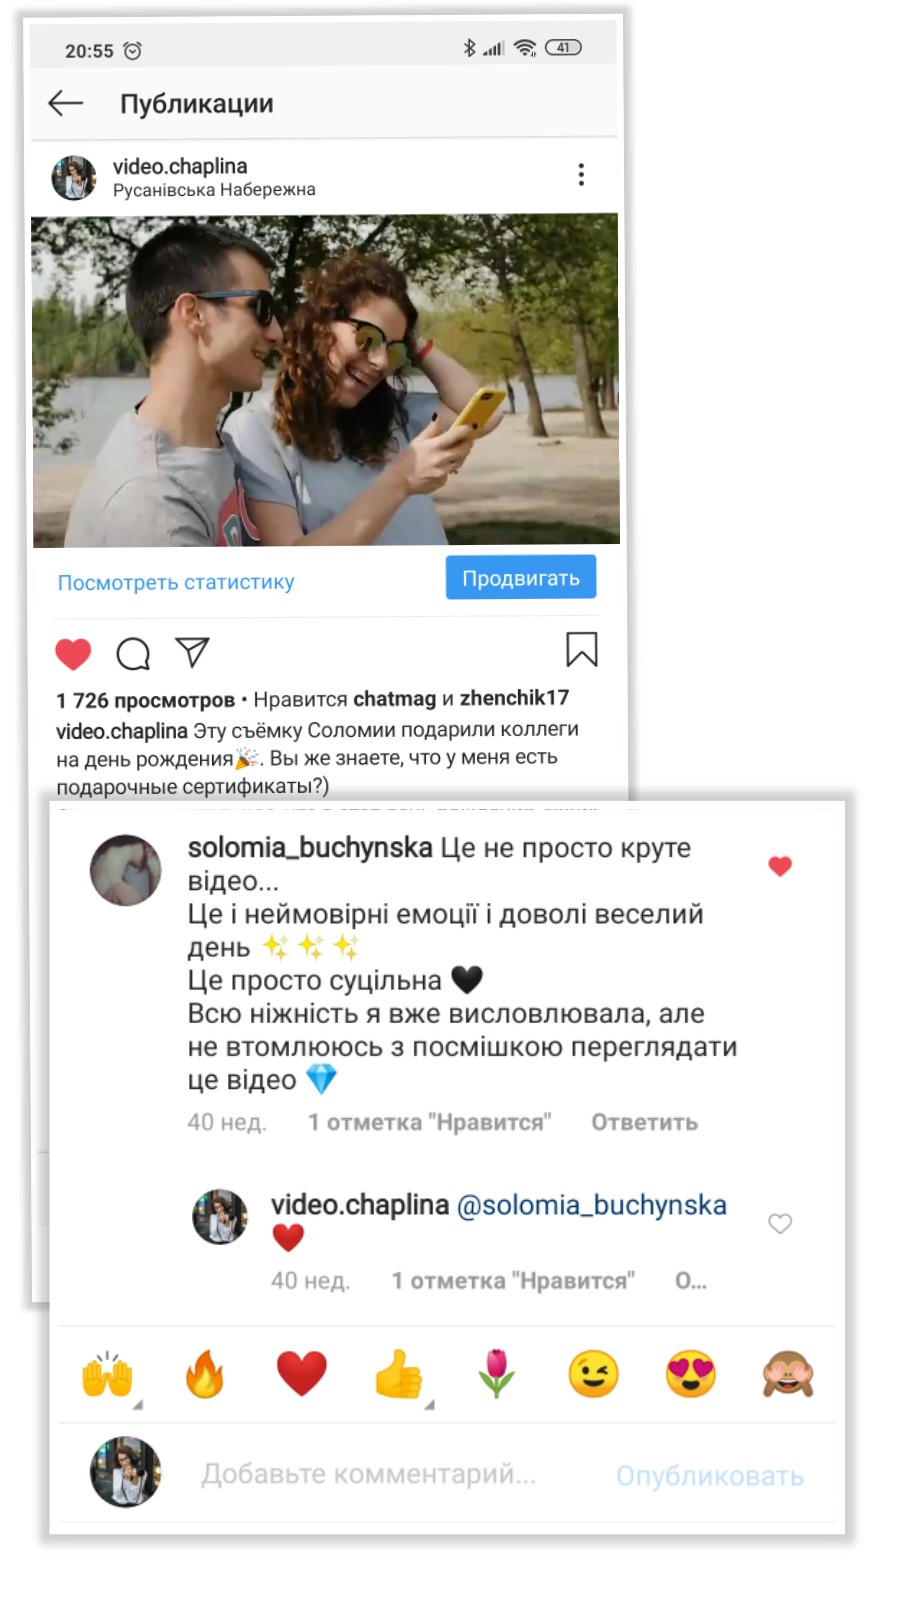The image size is (900, 1600).
Task: Insert the fire emoji
Action: (x=205, y=1374)
